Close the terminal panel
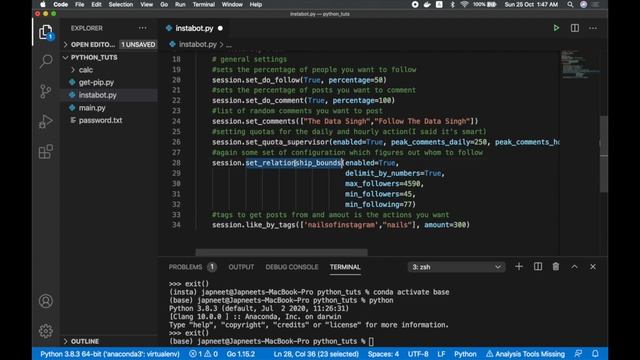 (x=593, y=267)
